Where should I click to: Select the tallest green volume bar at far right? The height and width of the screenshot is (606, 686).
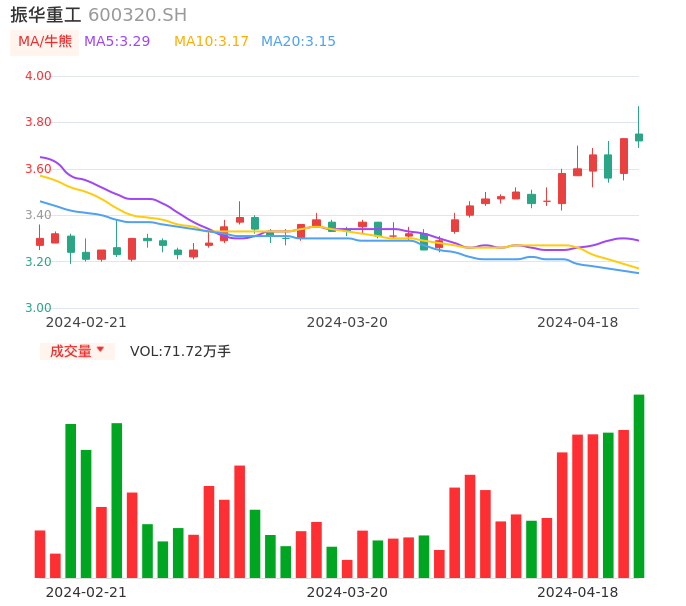click(x=639, y=486)
